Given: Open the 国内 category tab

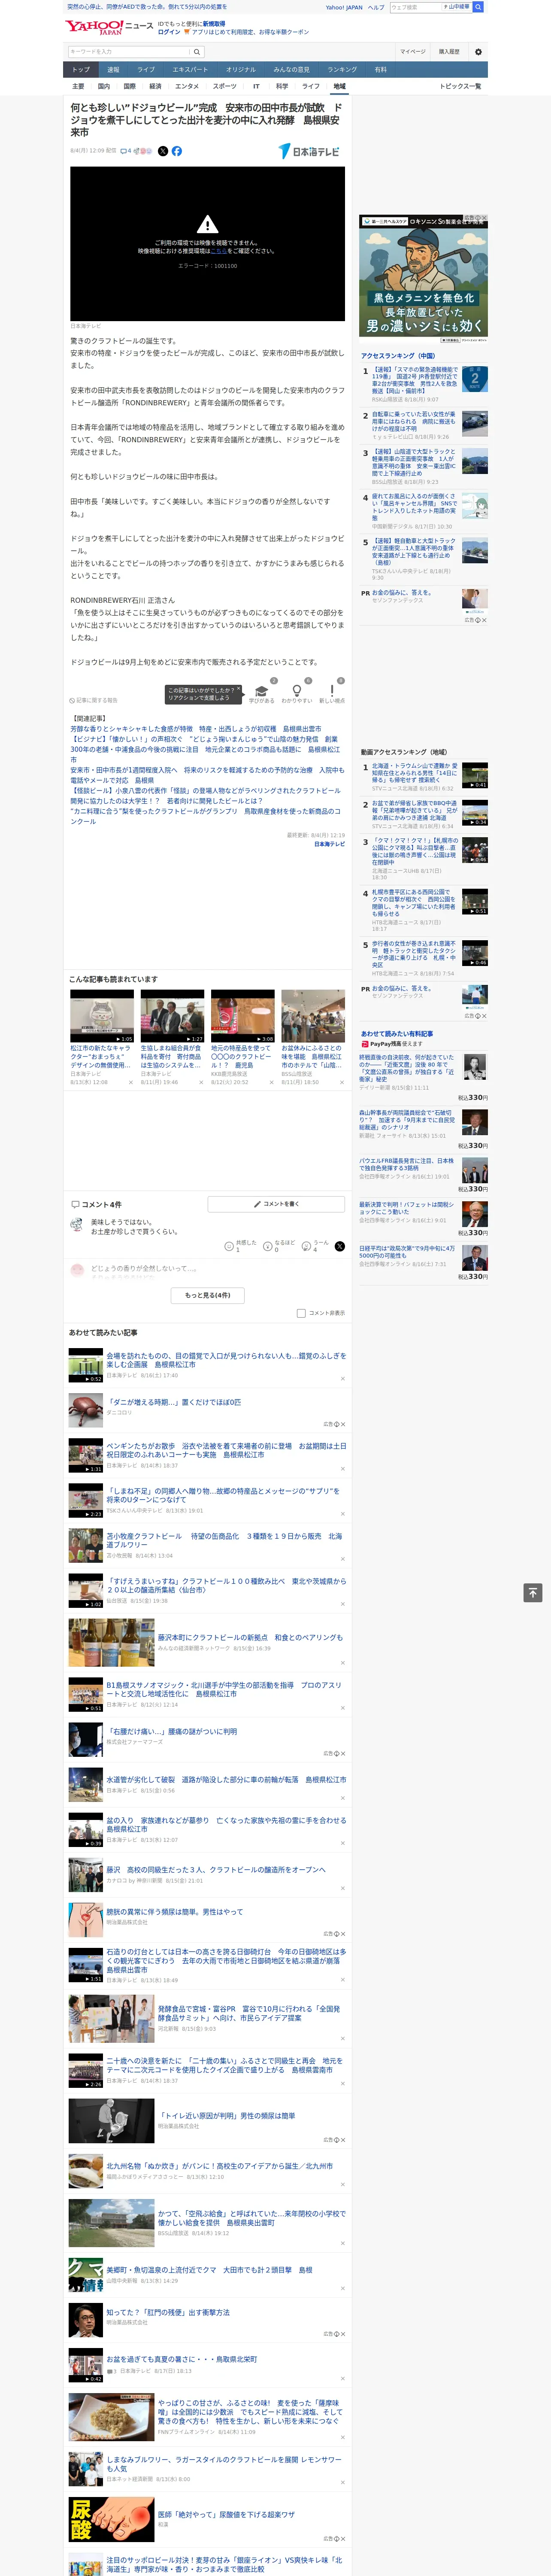Looking at the screenshot, I should click(x=104, y=86).
